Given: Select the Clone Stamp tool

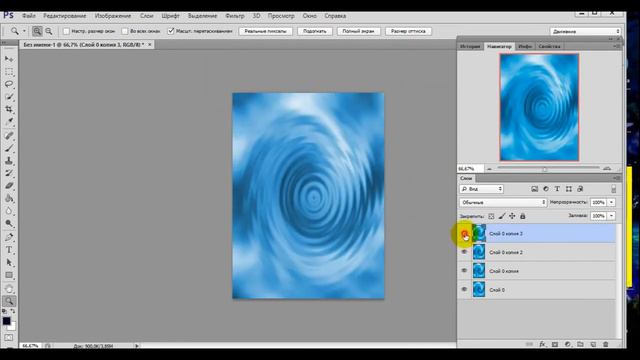Looking at the screenshot, I should pos(9,161).
